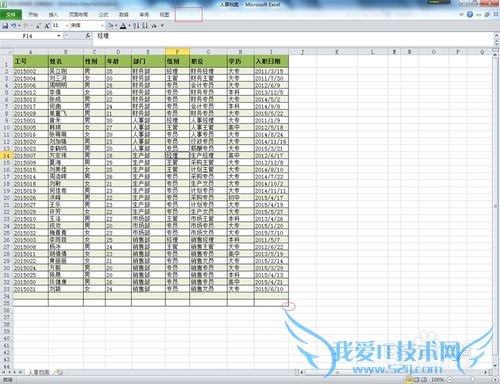Viewport: 500px width, 384px height.
Task: Click the 级别 header cell
Action: (177, 61)
